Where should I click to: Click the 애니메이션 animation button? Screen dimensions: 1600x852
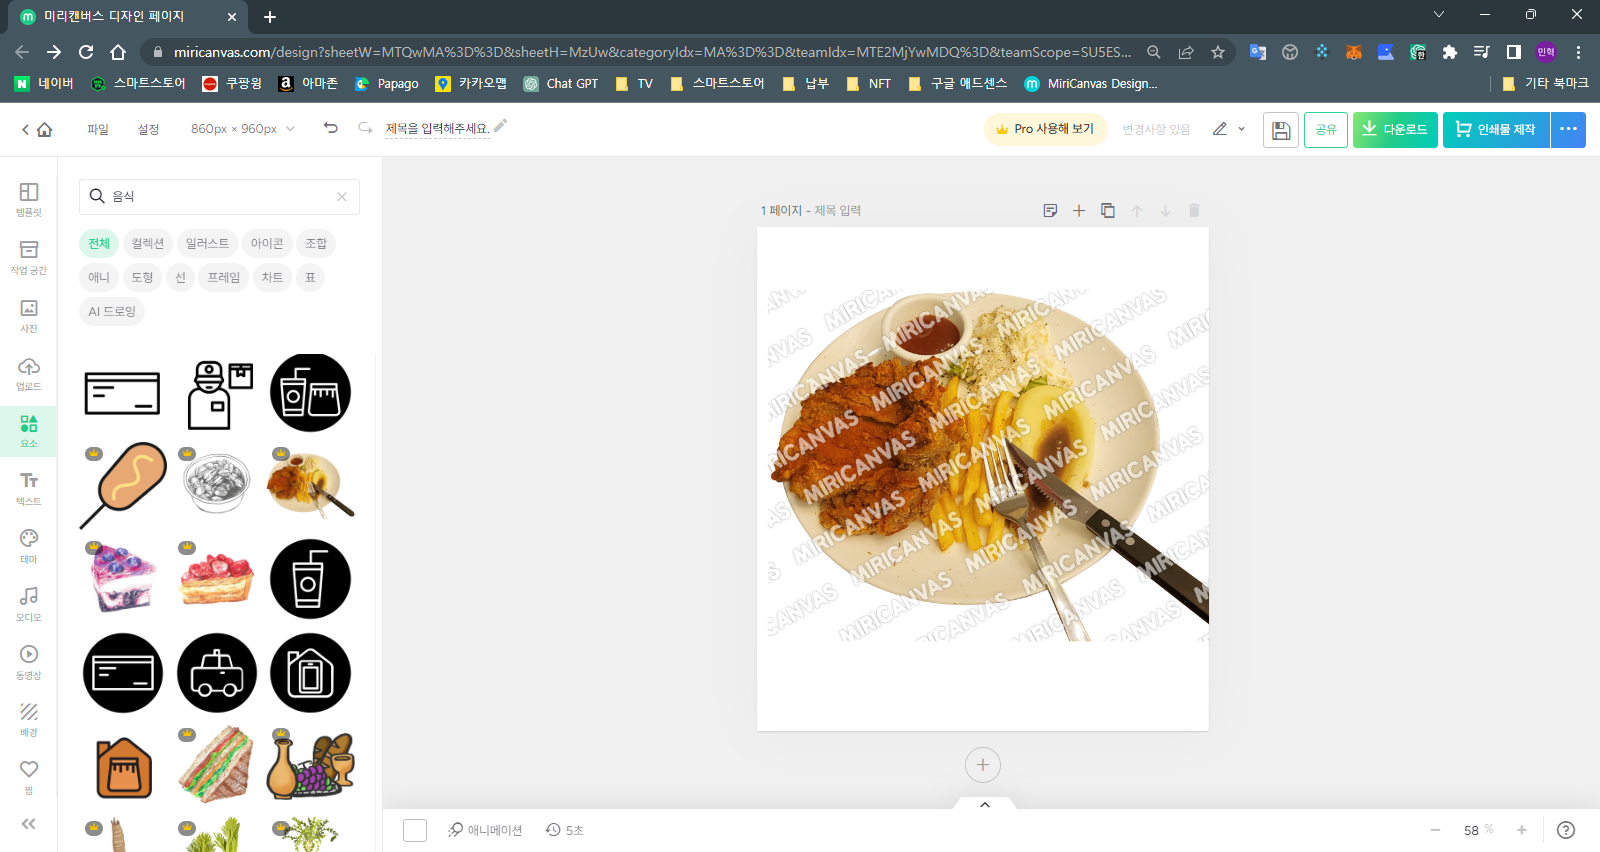[x=485, y=830]
